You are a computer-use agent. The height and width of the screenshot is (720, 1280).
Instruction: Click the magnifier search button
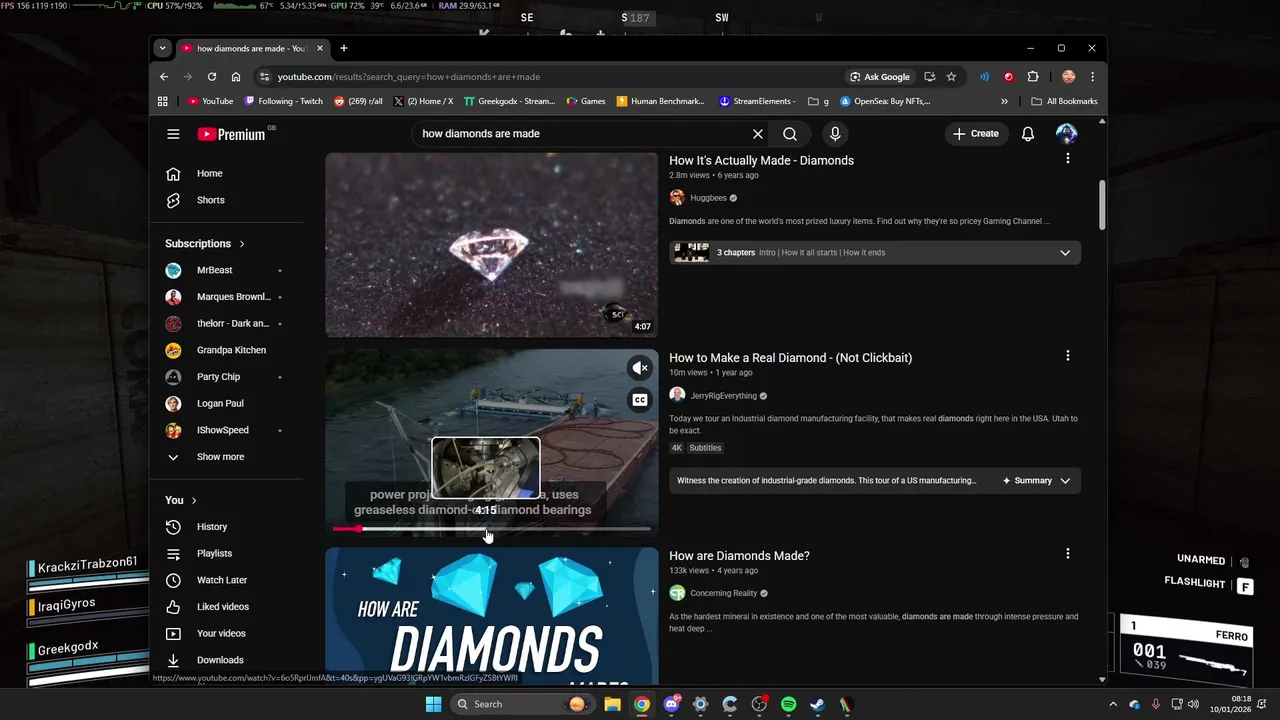(790, 134)
